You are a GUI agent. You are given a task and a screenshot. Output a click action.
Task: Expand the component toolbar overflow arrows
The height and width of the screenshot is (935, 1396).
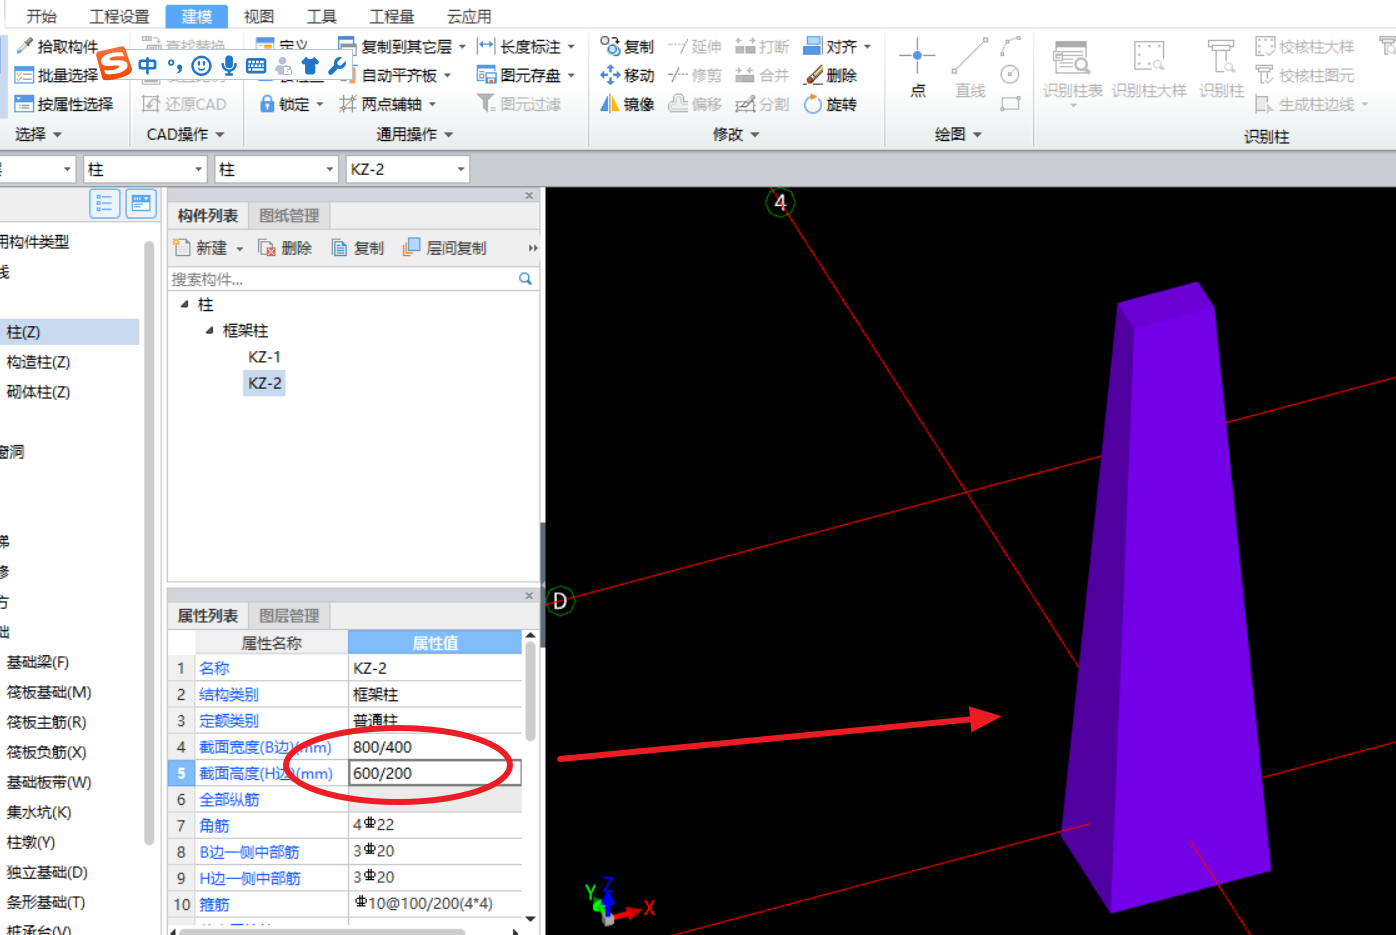click(533, 248)
